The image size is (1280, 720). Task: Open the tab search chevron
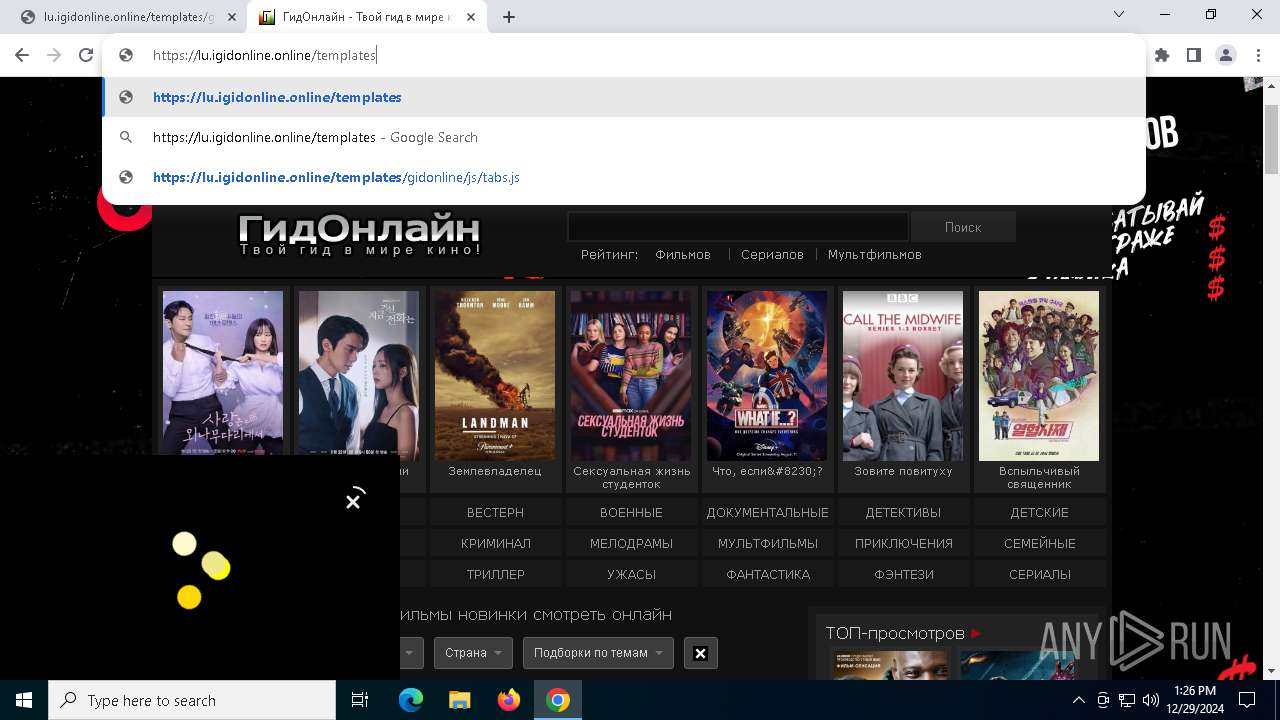pyautogui.click(x=1119, y=15)
